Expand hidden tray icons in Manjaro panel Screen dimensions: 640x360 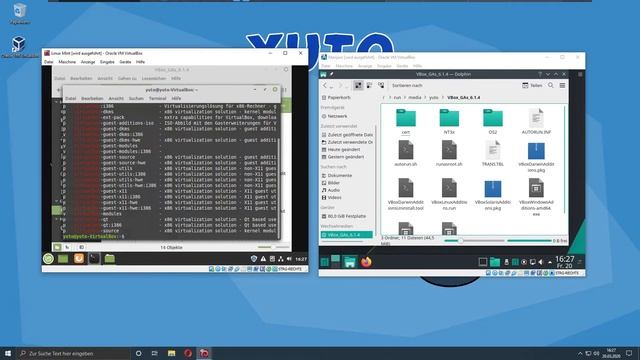point(549,262)
